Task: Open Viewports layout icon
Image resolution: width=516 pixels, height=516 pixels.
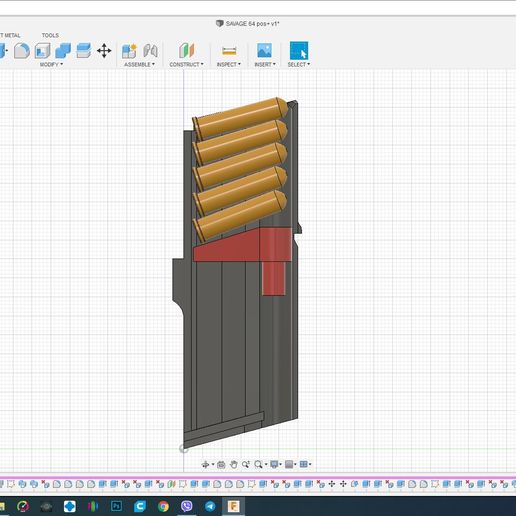Action: point(303,464)
